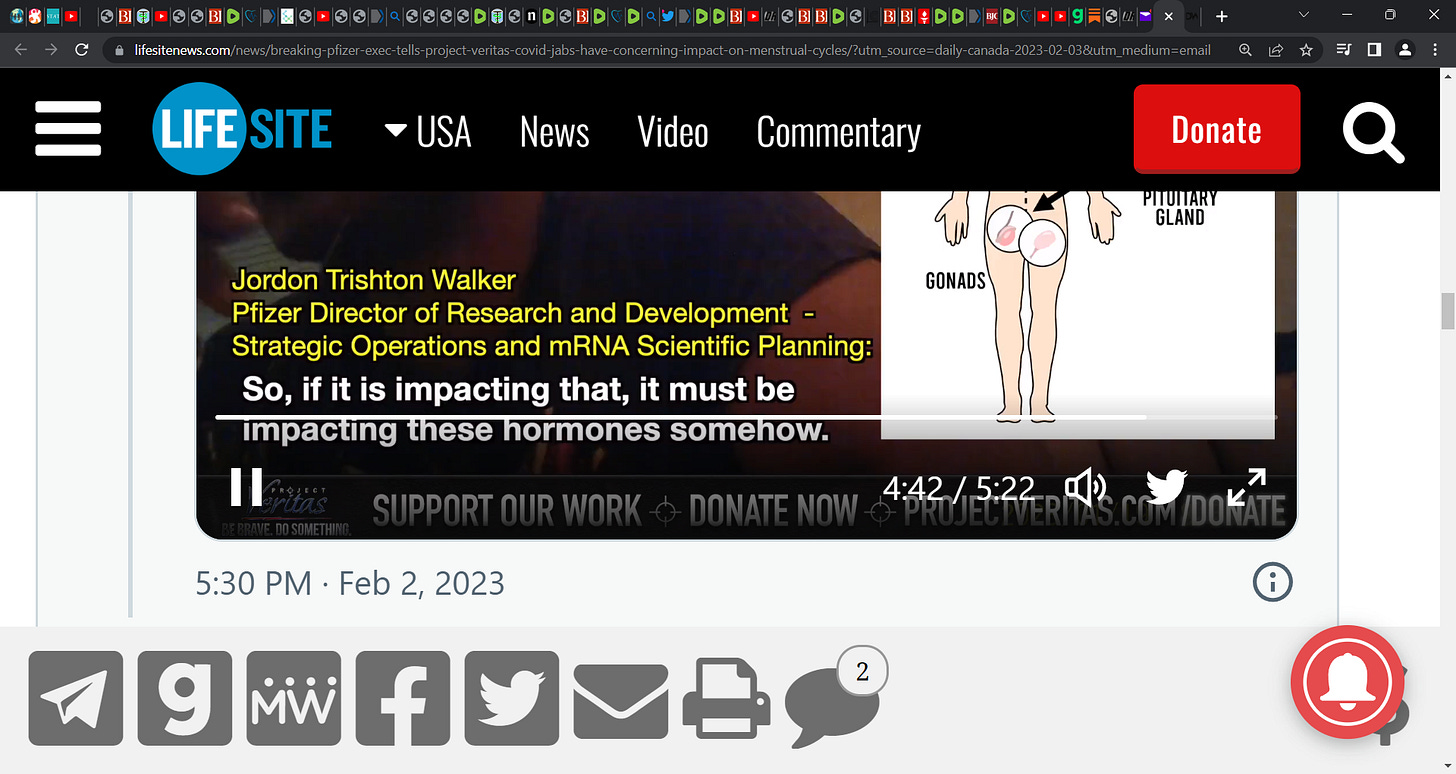Click the PITUITARY GLAND label in video
This screenshot has width=1456, height=774.
tap(1180, 206)
